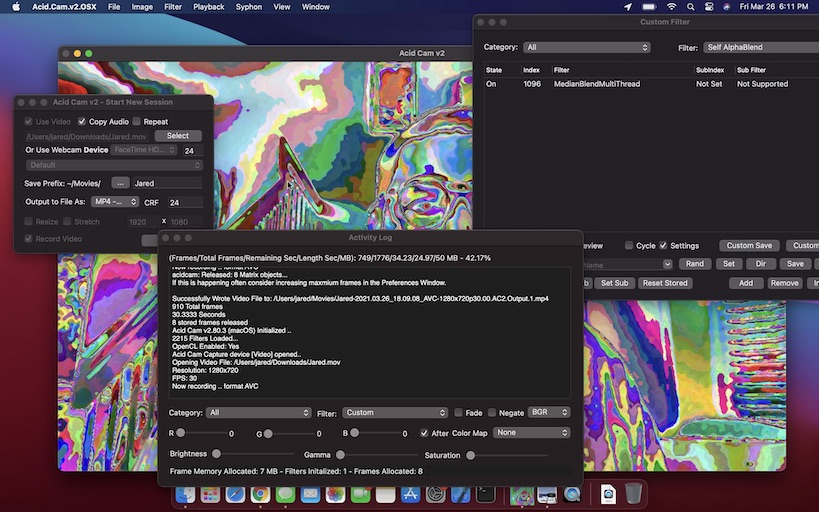The image size is (819, 512).
Task: Toggle Copy Audio checkbox
Action: pos(82,121)
